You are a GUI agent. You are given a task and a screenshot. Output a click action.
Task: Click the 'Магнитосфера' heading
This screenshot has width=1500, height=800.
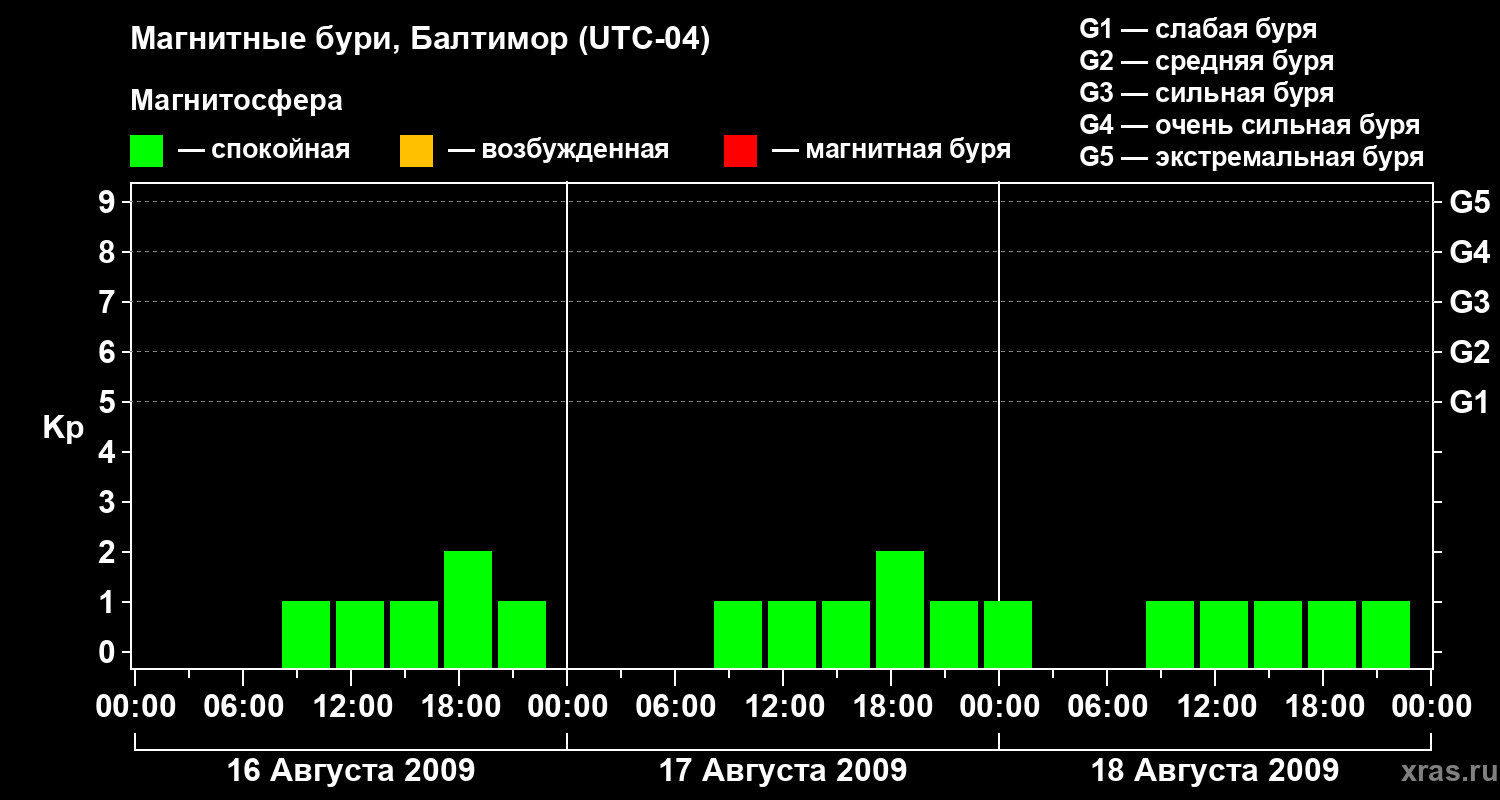coord(236,101)
